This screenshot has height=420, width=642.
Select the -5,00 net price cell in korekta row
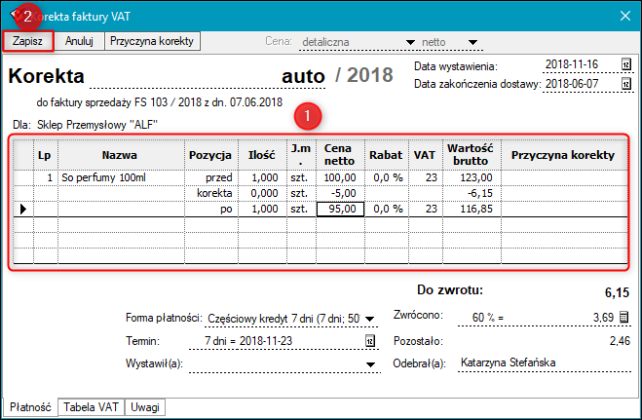pyautogui.click(x=340, y=193)
